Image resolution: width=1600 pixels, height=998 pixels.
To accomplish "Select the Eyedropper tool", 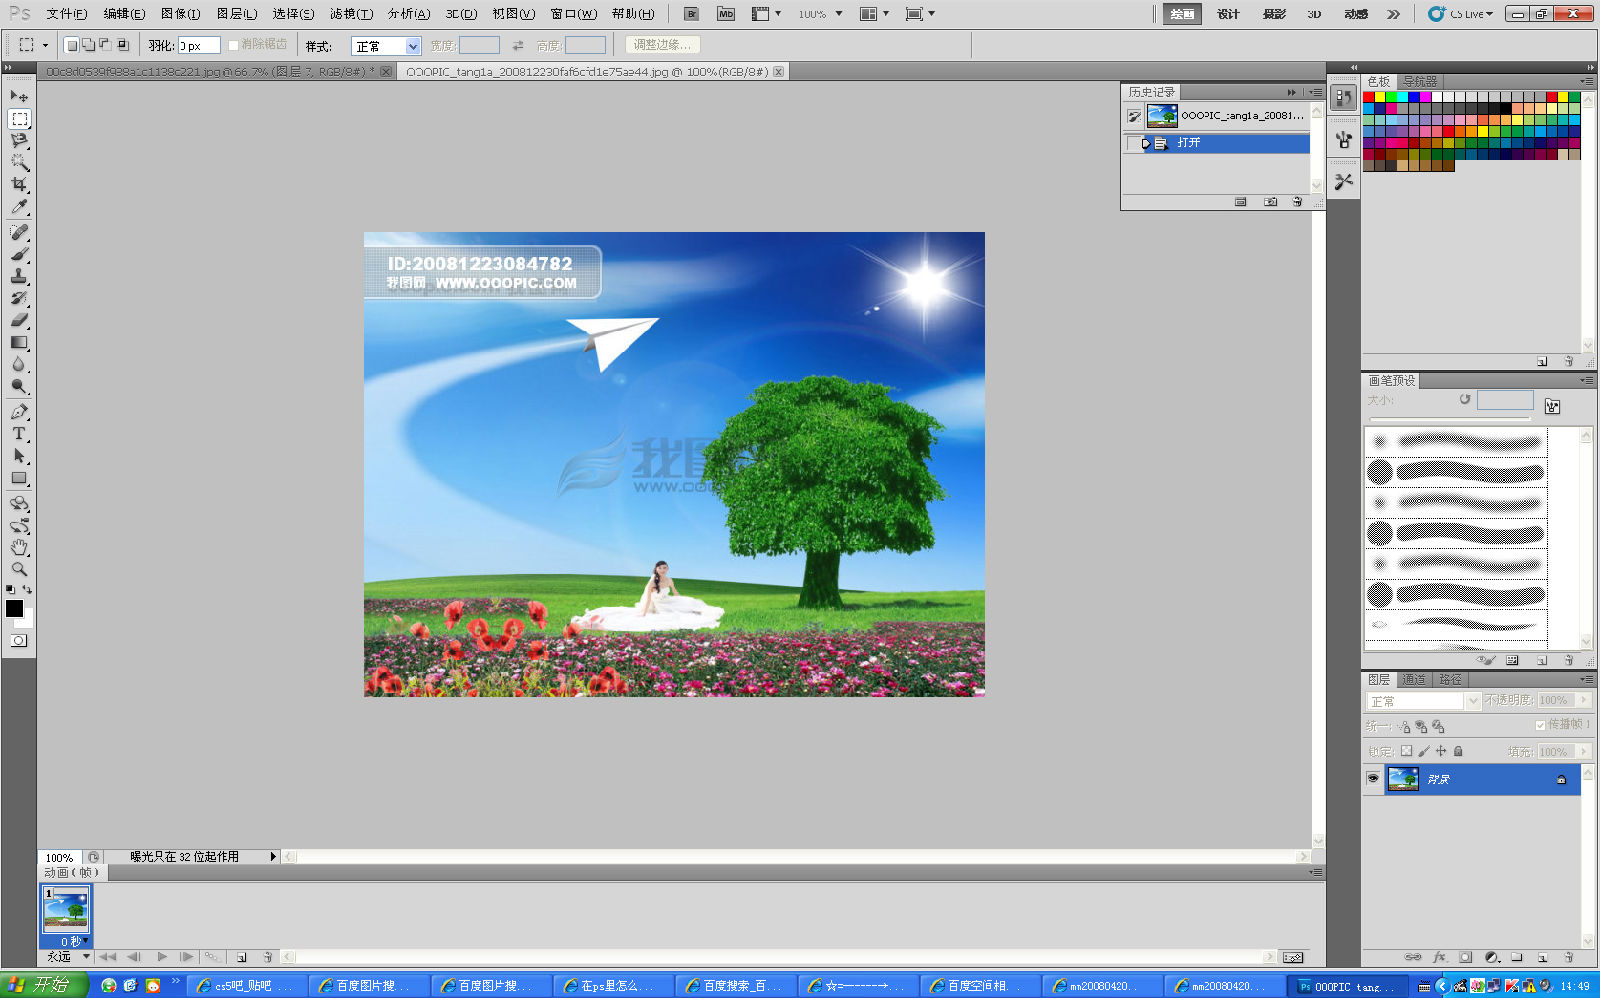I will pos(19,206).
